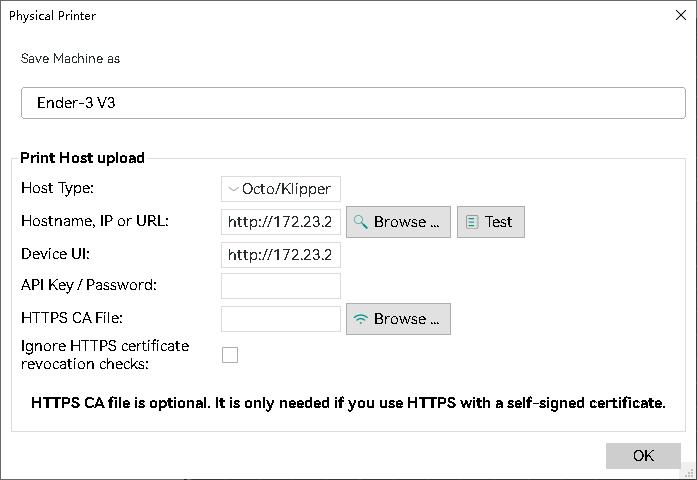Open the Octo/Klipper host type combo box
697x480 pixels.
click(281, 189)
